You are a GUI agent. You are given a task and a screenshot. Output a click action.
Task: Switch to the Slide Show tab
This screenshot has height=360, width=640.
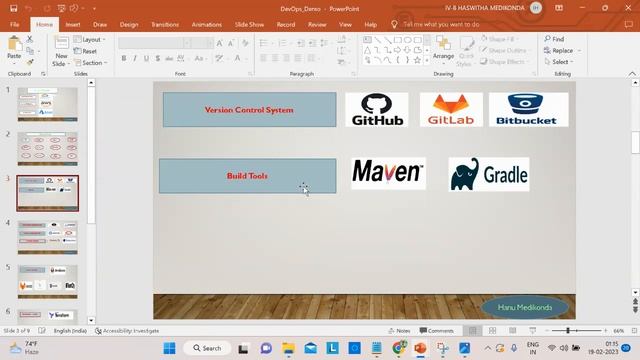tap(249, 24)
